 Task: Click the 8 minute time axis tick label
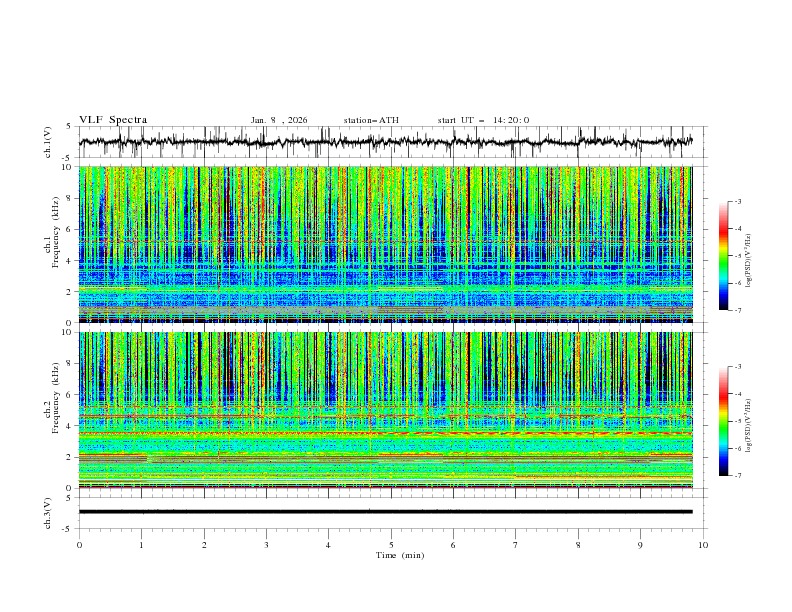point(578,545)
